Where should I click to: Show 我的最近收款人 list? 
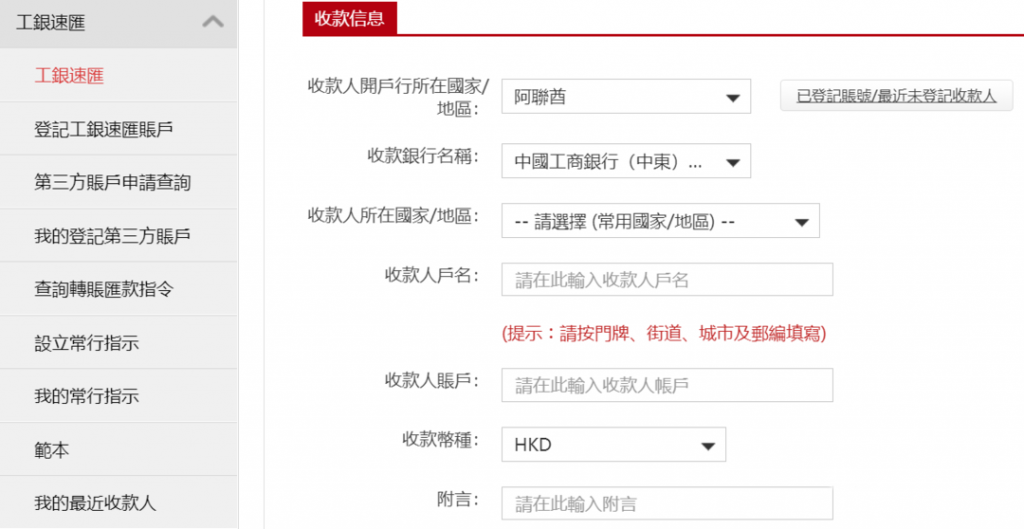tap(95, 503)
